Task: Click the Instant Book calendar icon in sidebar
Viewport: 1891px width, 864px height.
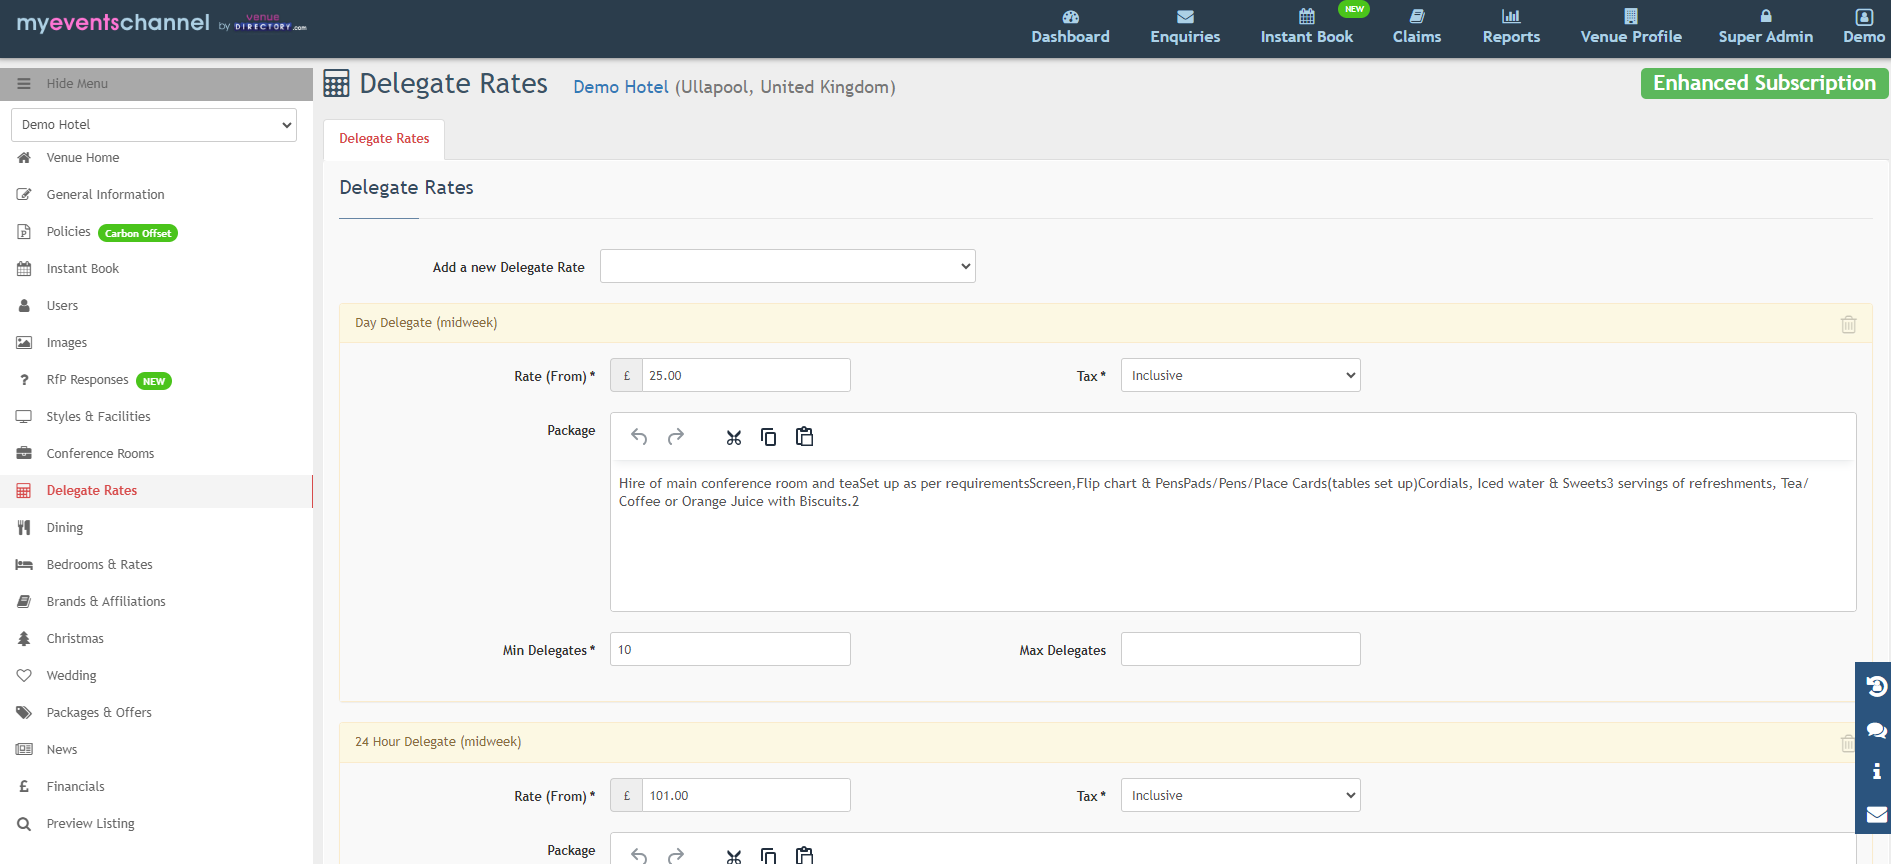Action: pos(24,269)
